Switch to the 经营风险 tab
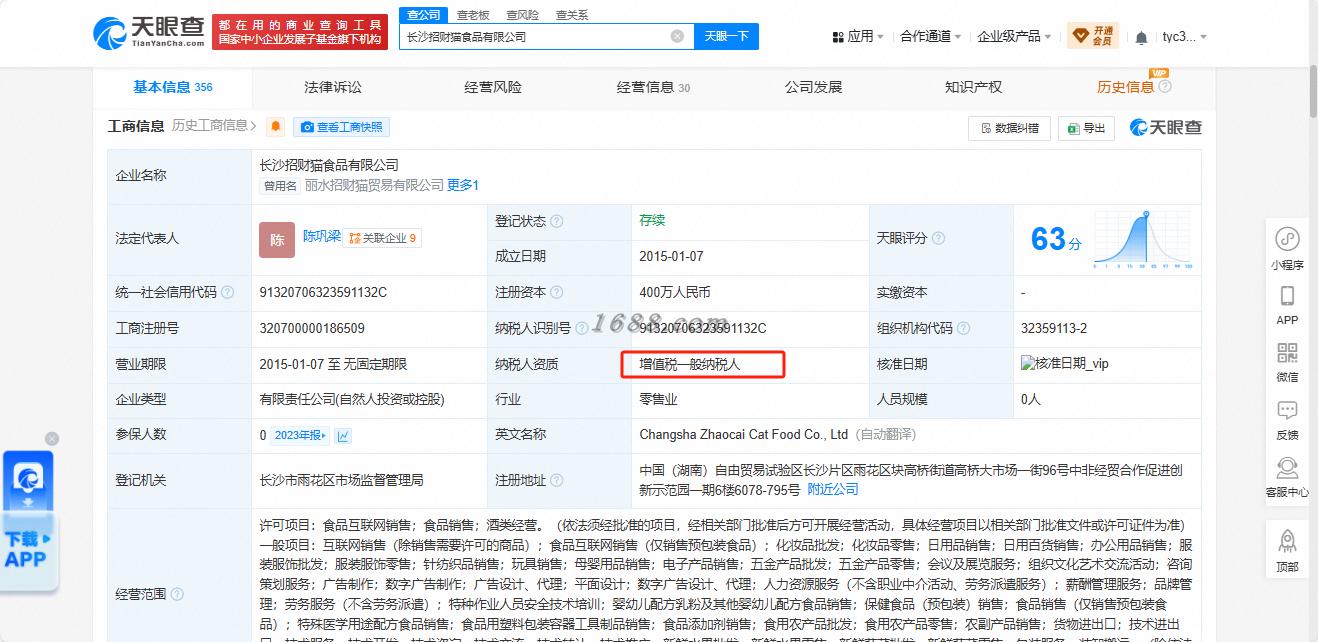 point(493,87)
